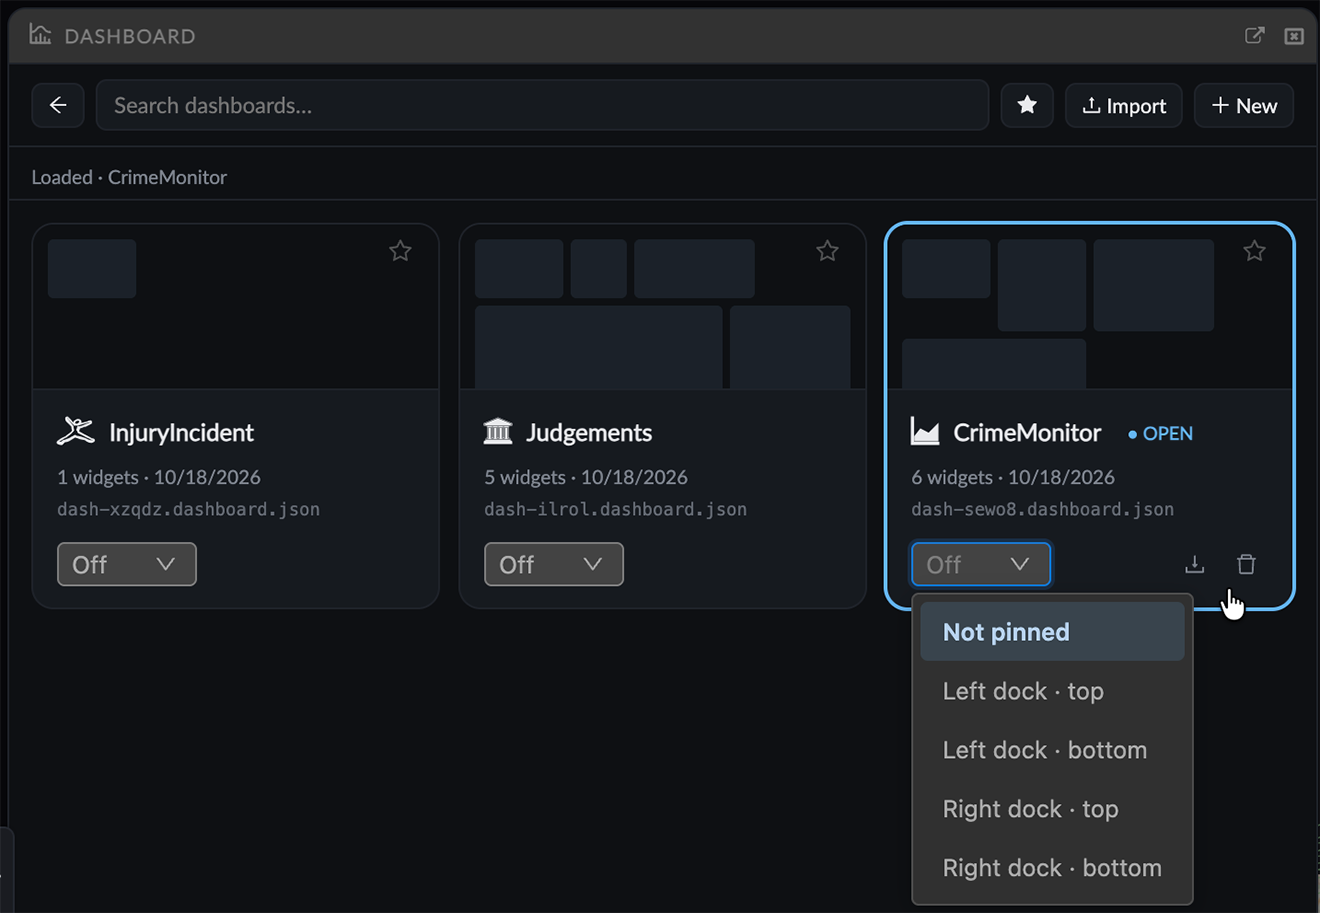Open the InjuryIncident pin dropdown showing Off
This screenshot has width=1320, height=913.
pos(127,564)
